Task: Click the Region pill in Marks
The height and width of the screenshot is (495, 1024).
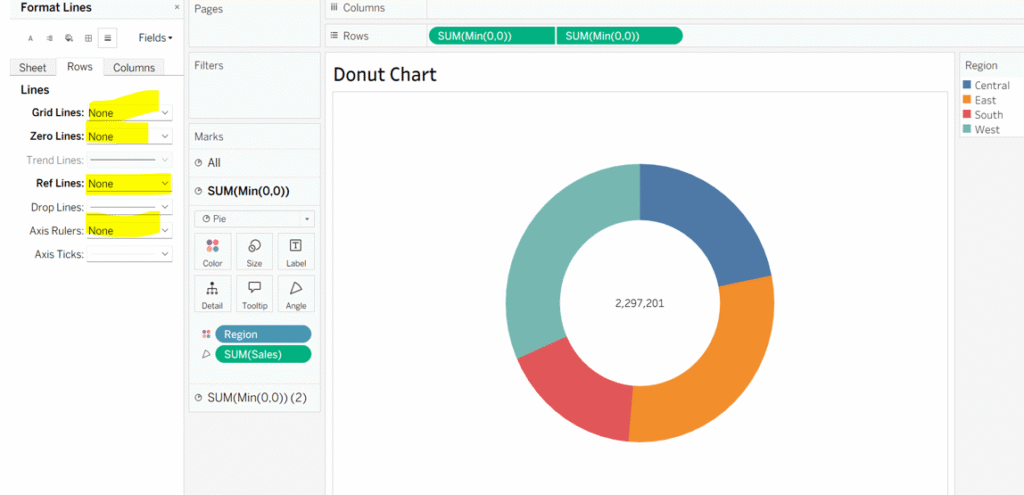Action: click(x=263, y=334)
